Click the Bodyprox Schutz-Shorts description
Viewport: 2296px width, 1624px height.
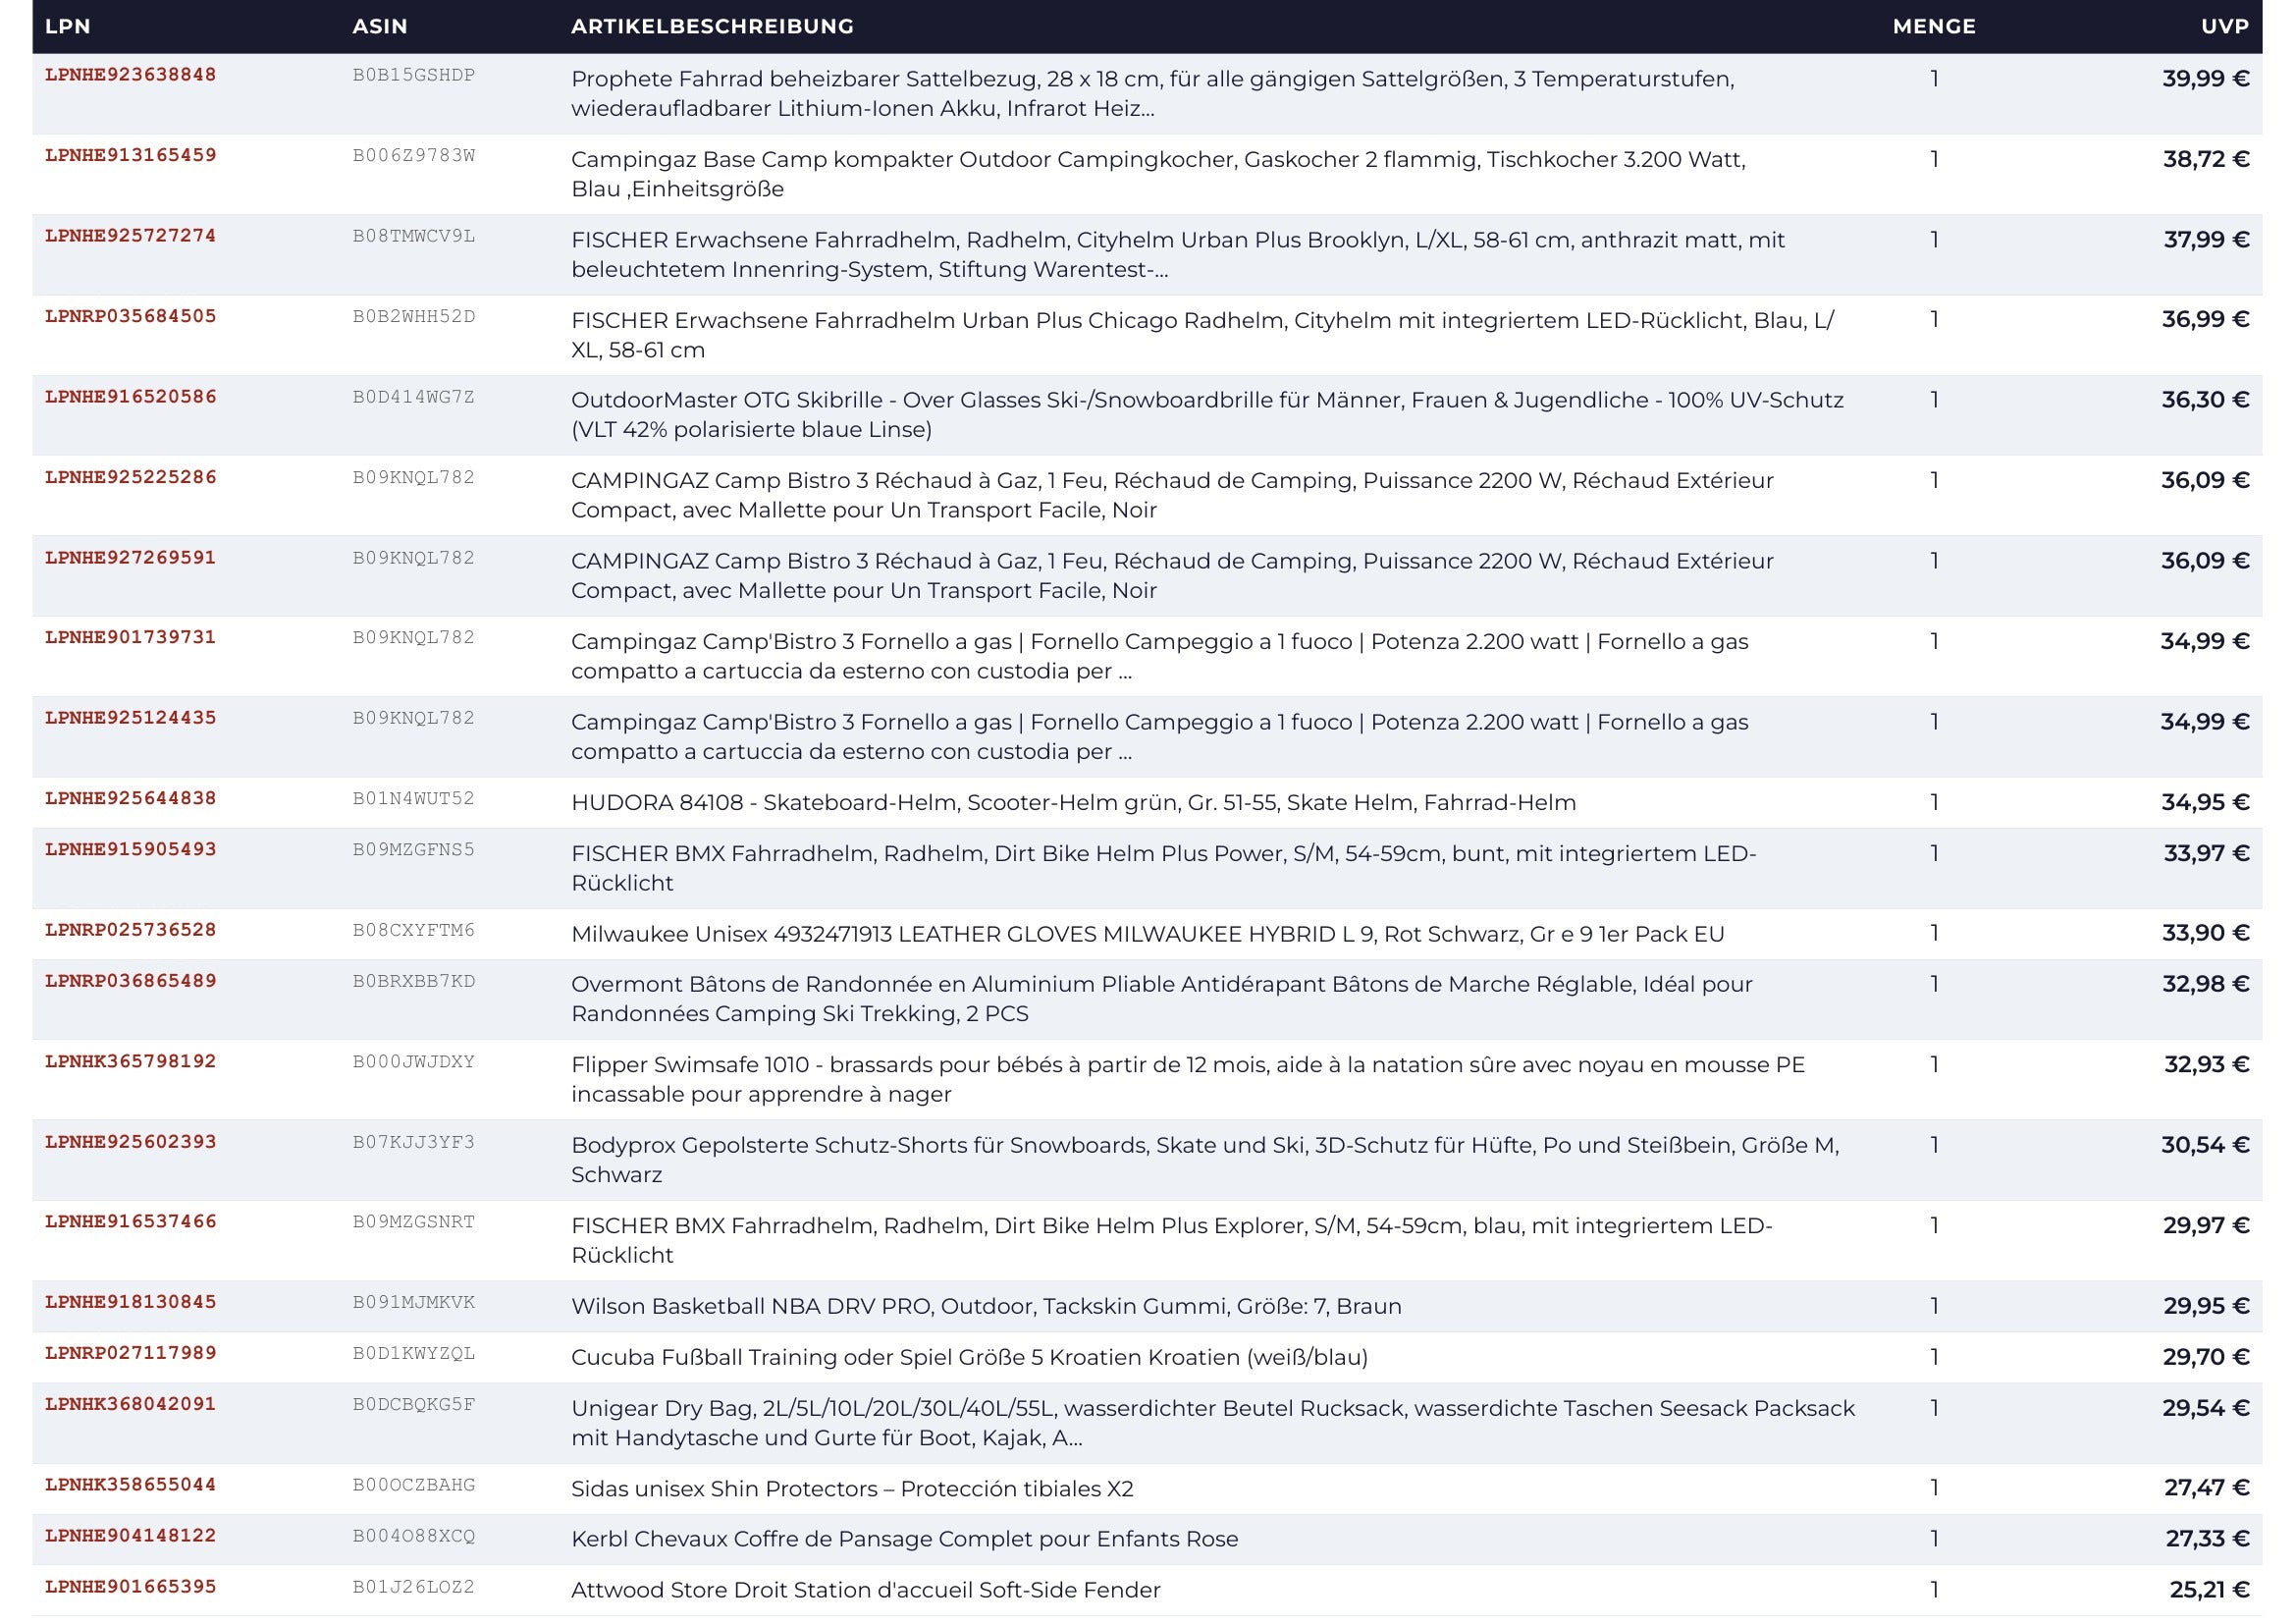point(1205,1159)
